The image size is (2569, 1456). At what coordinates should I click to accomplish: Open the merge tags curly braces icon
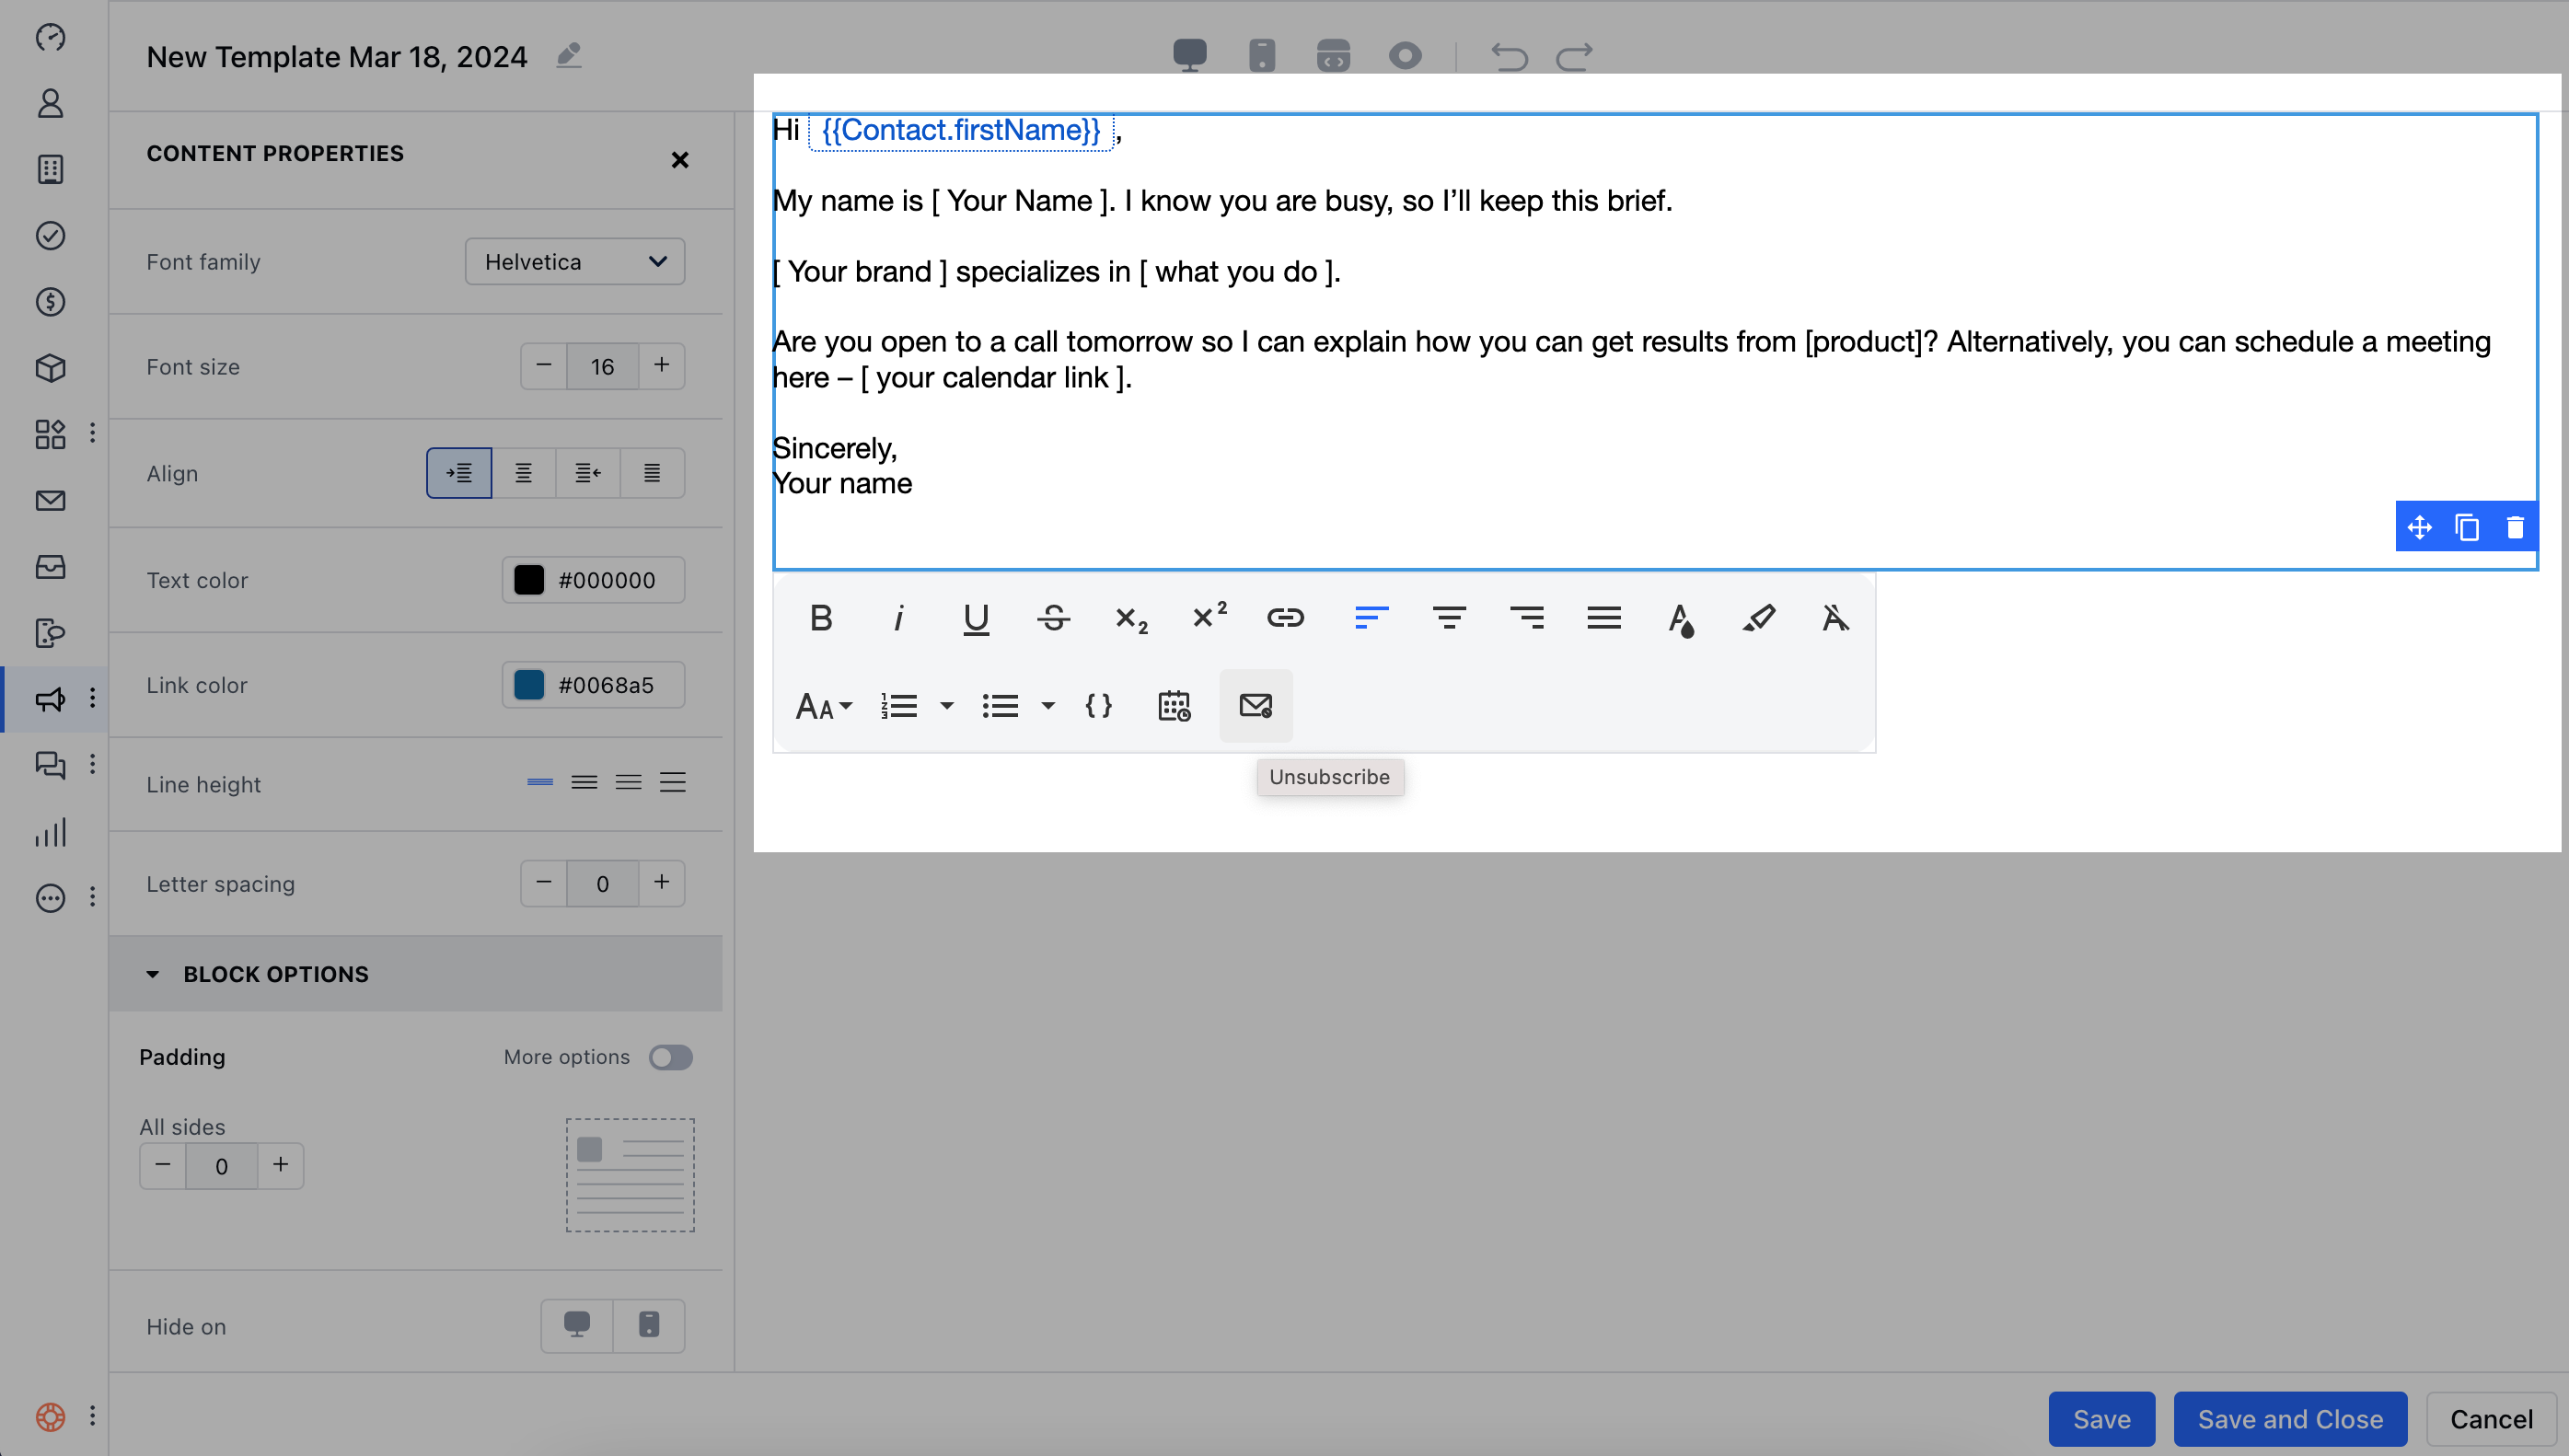1098,706
